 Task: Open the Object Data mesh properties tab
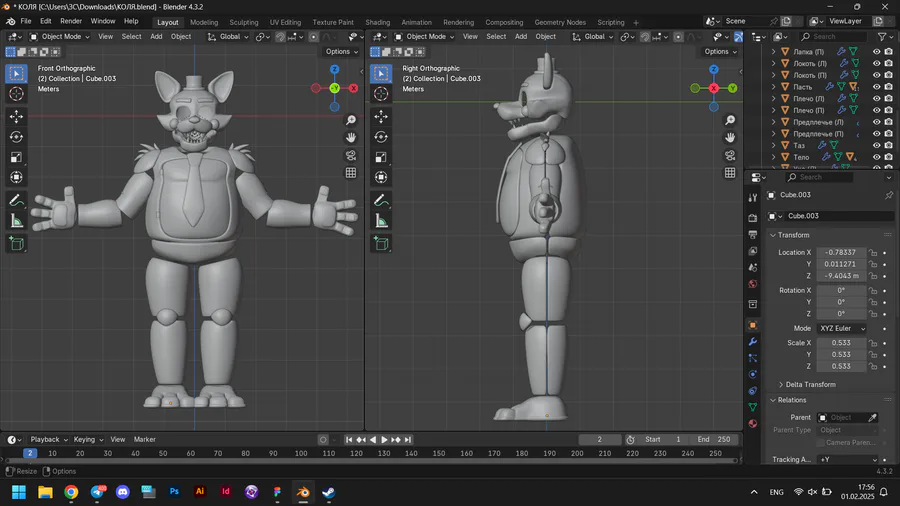[x=752, y=407]
